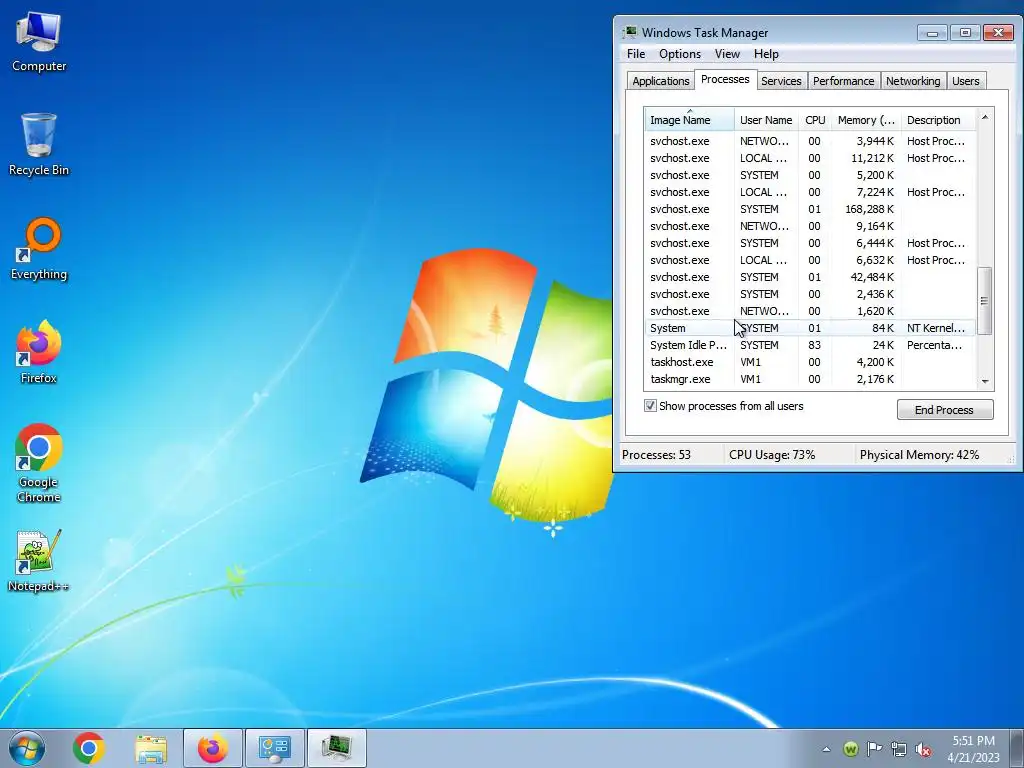This screenshot has height=768, width=1024.
Task: Click the Control Panel taskbar button
Action: [x=274, y=748]
